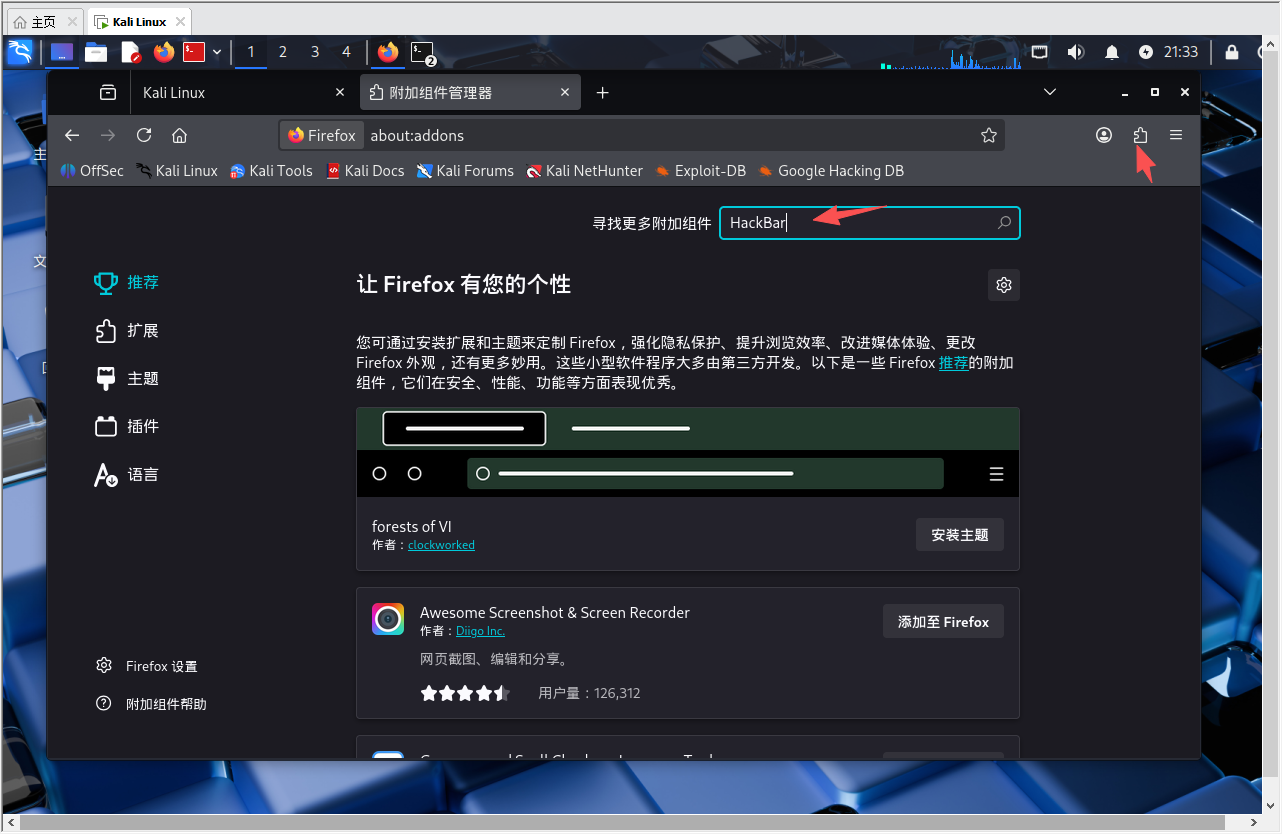Select the running Firefox taskbar window button
Viewport: 1282px width, 834px height.
388,52
